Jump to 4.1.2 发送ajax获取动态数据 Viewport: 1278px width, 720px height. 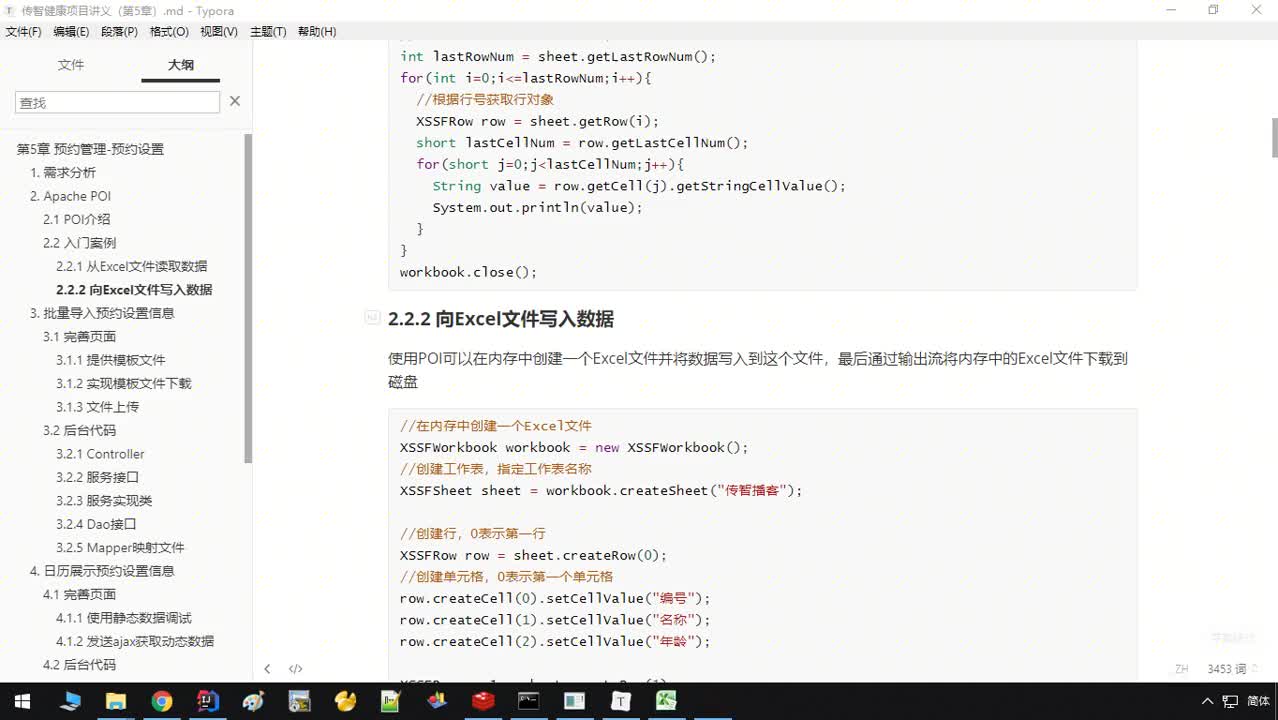point(134,641)
